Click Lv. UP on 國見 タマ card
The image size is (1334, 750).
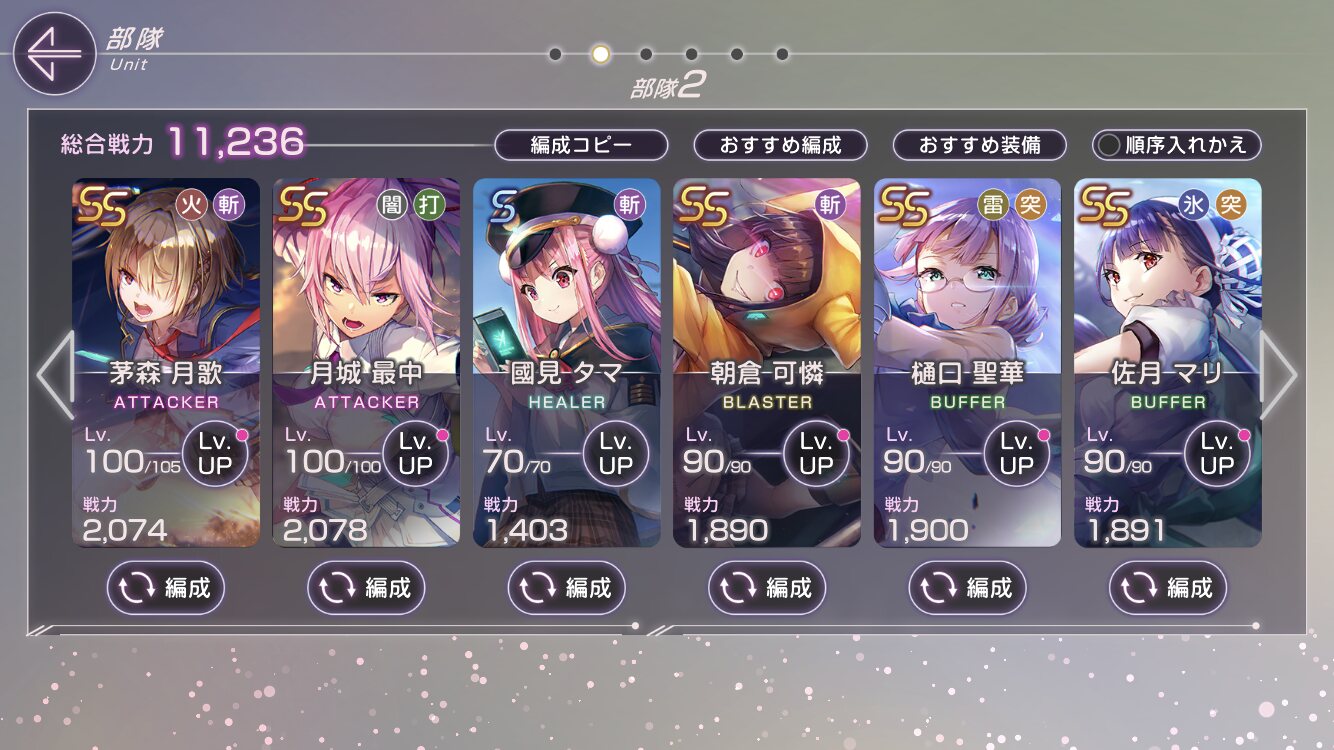coord(616,453)
